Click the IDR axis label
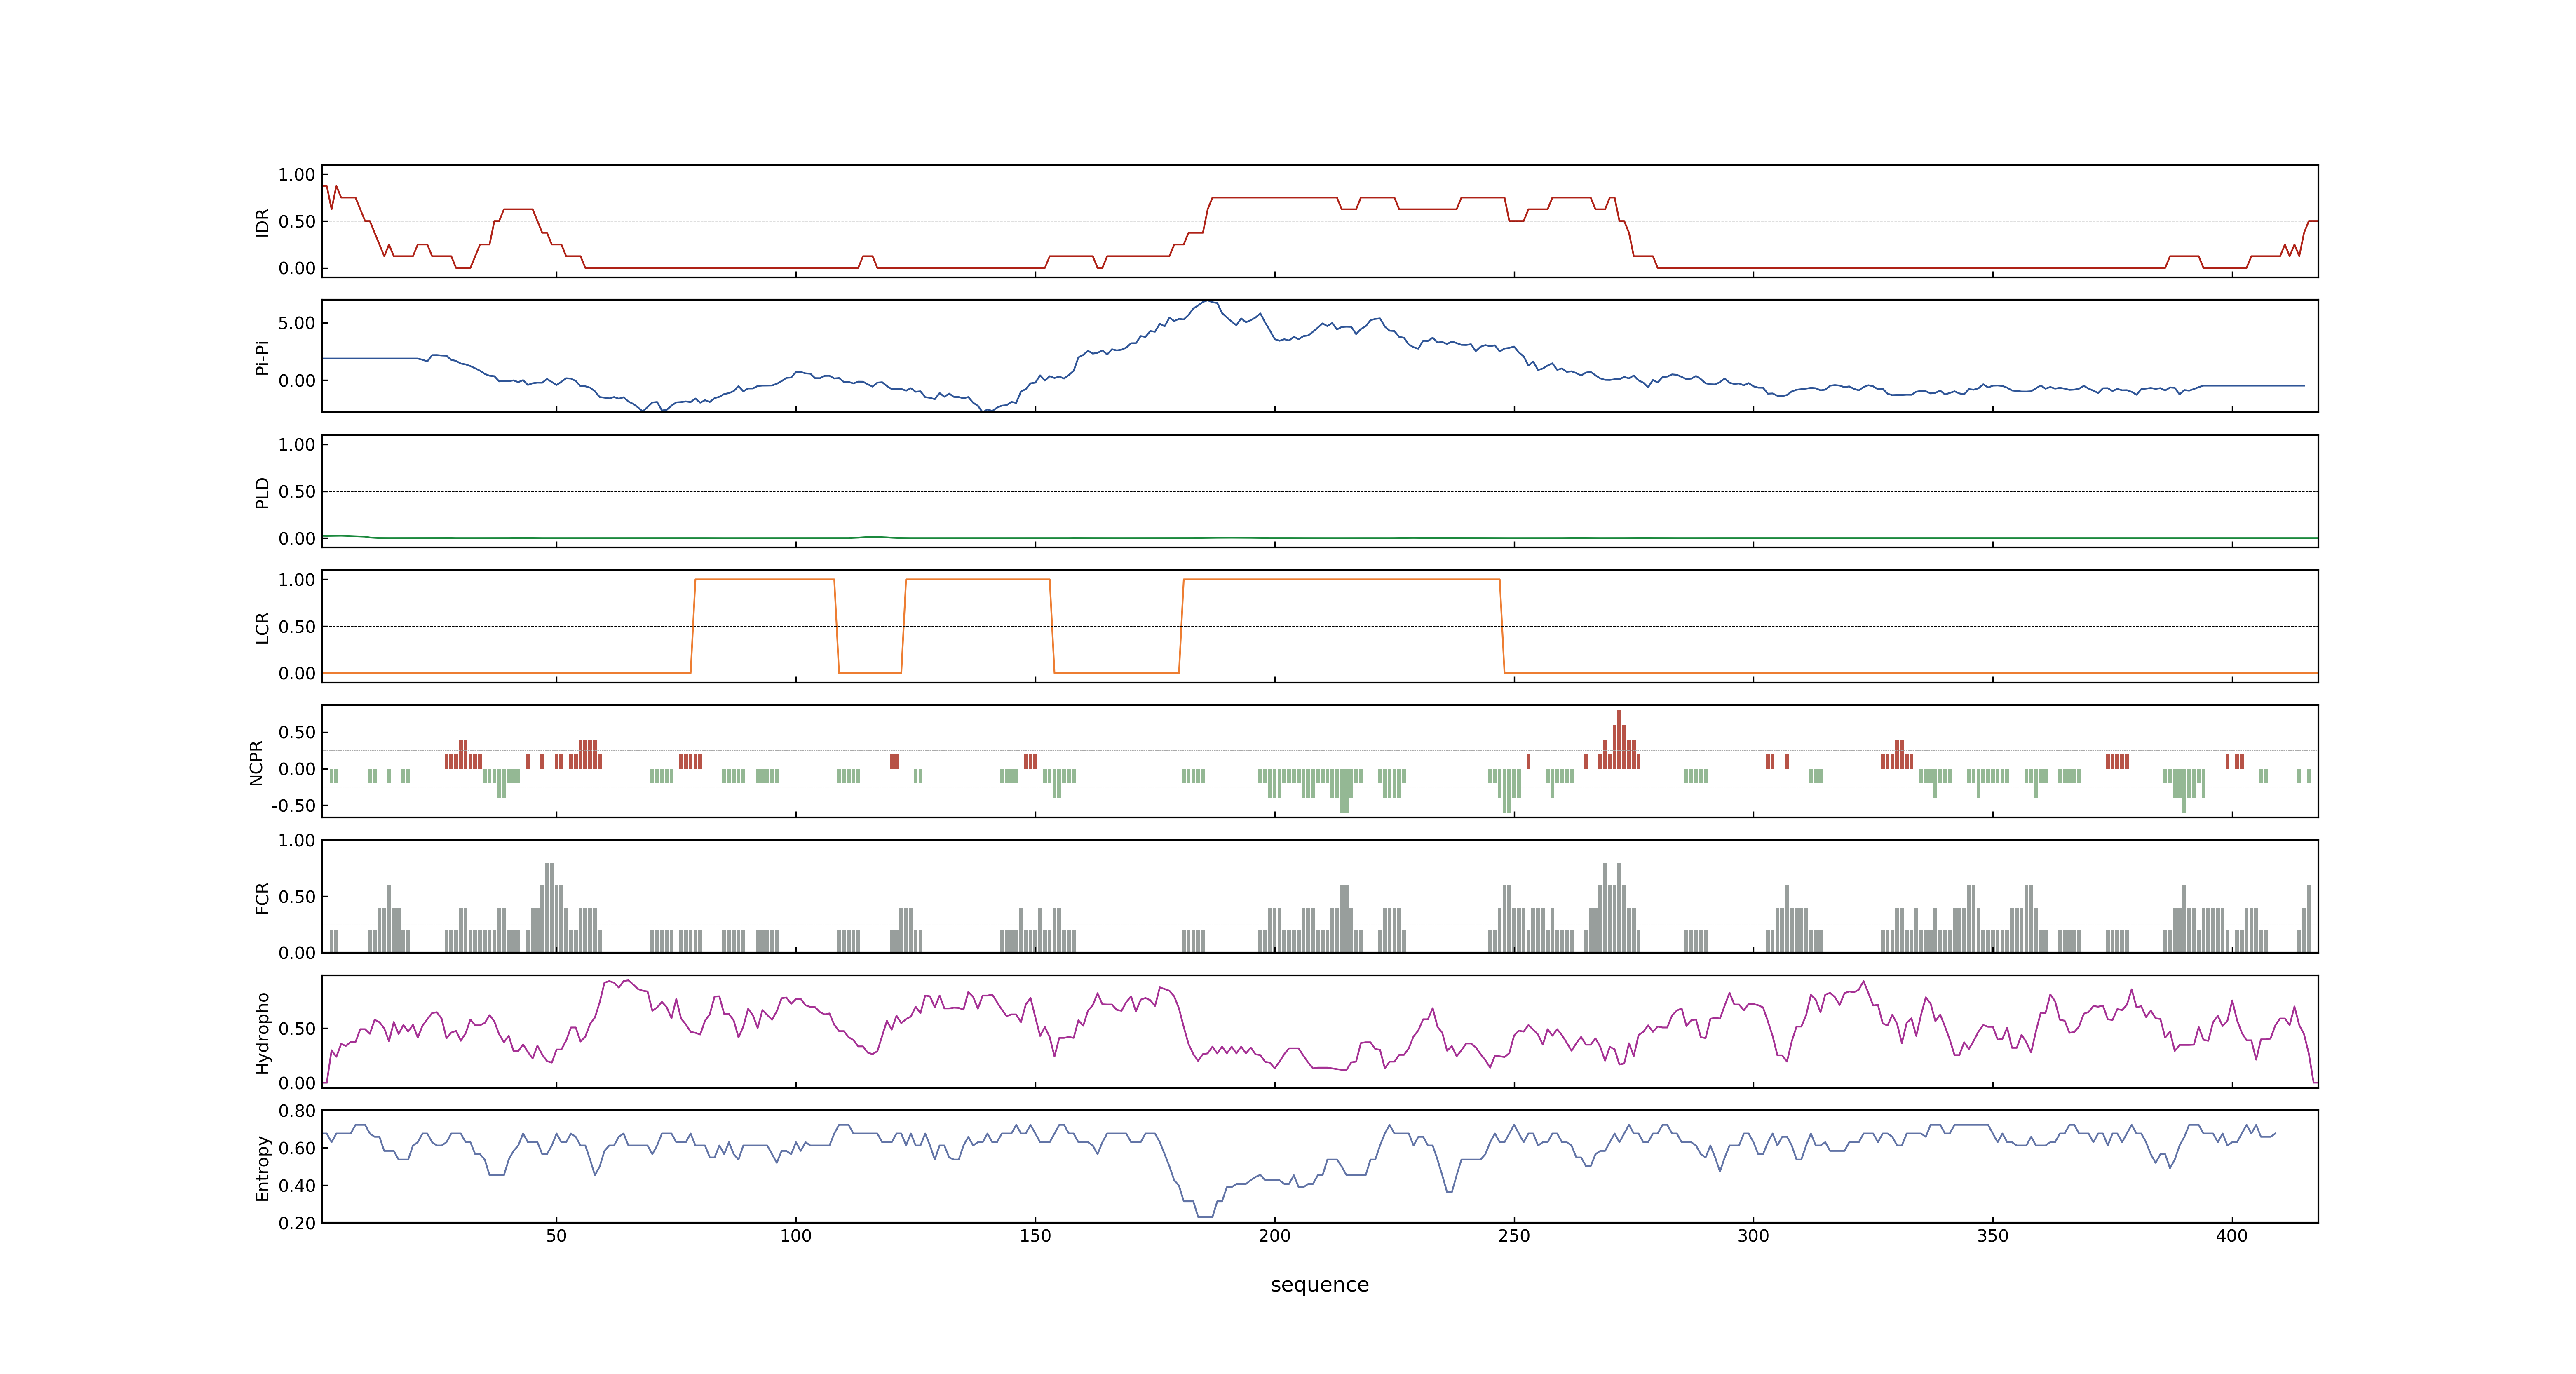Screen dimensions: 2576x1374 262,222
